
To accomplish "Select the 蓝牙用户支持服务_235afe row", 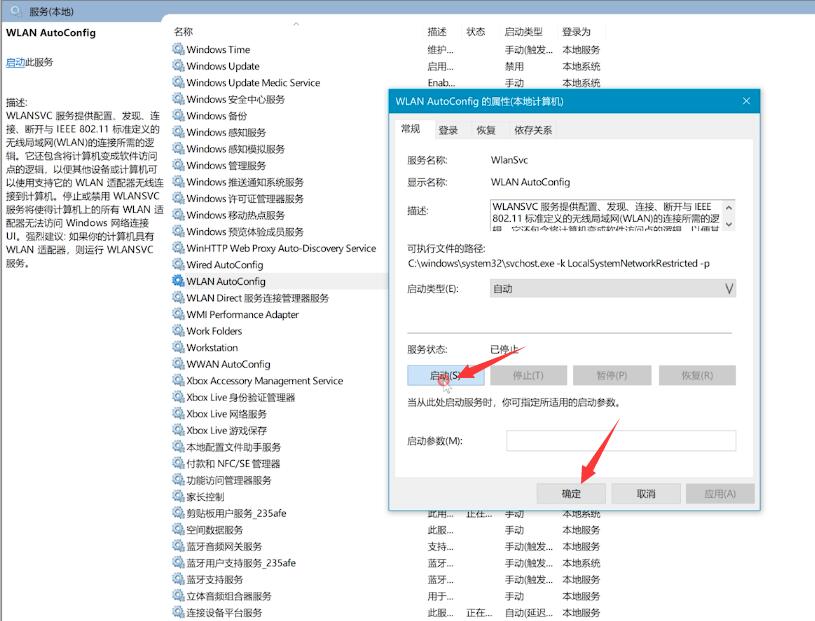I will pyautogui.click(x=387, y=563).
